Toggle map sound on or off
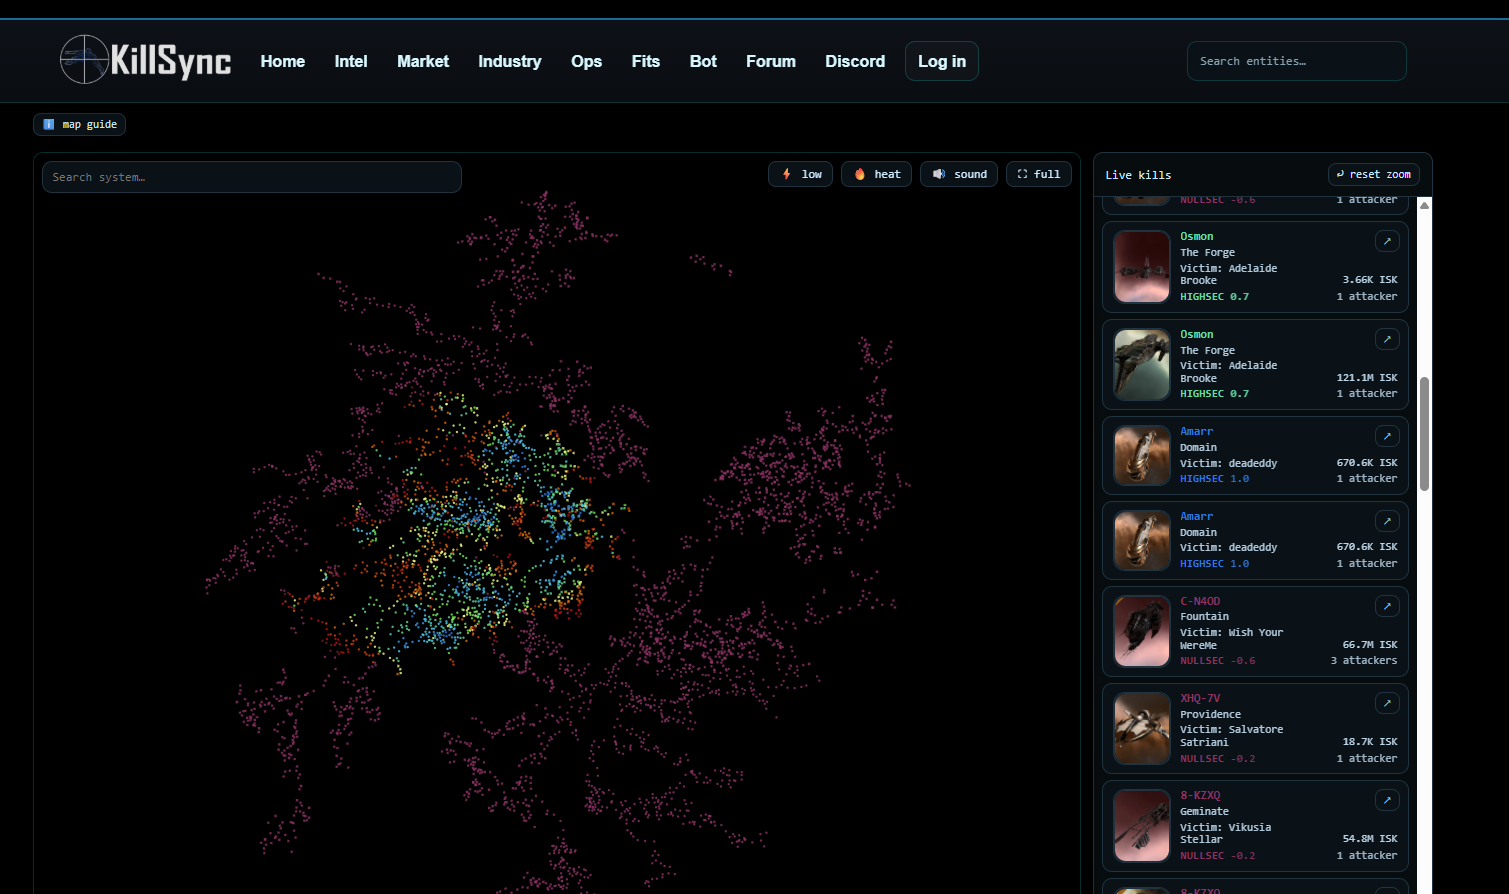 point(958,174)
